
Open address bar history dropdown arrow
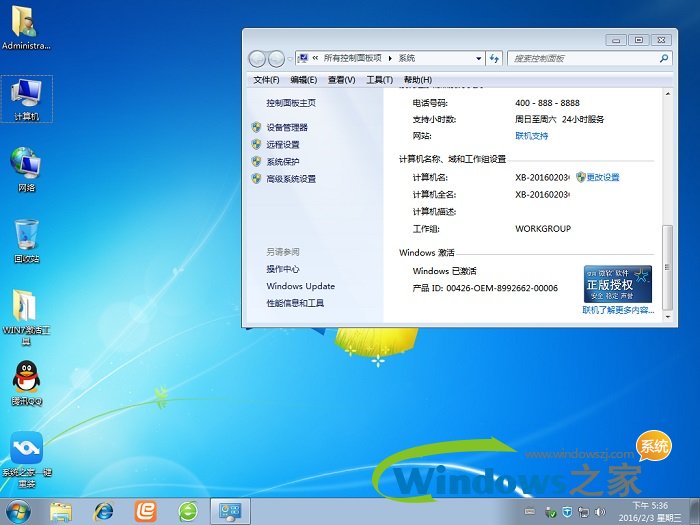pyautogui.click(x=479, y=58)
